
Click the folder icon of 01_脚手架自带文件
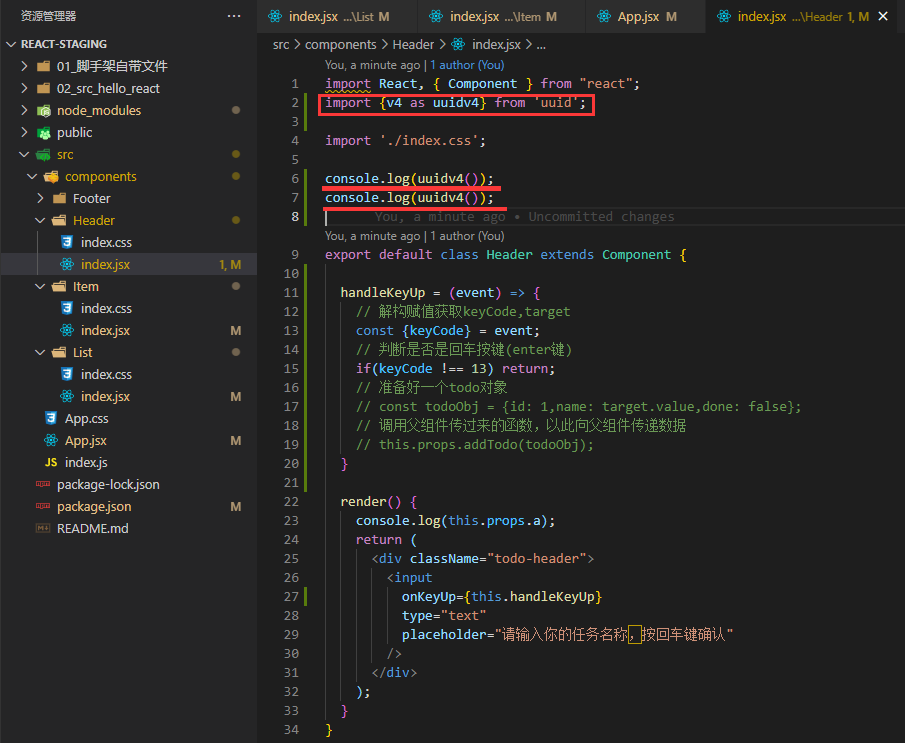tap(43, 66)
